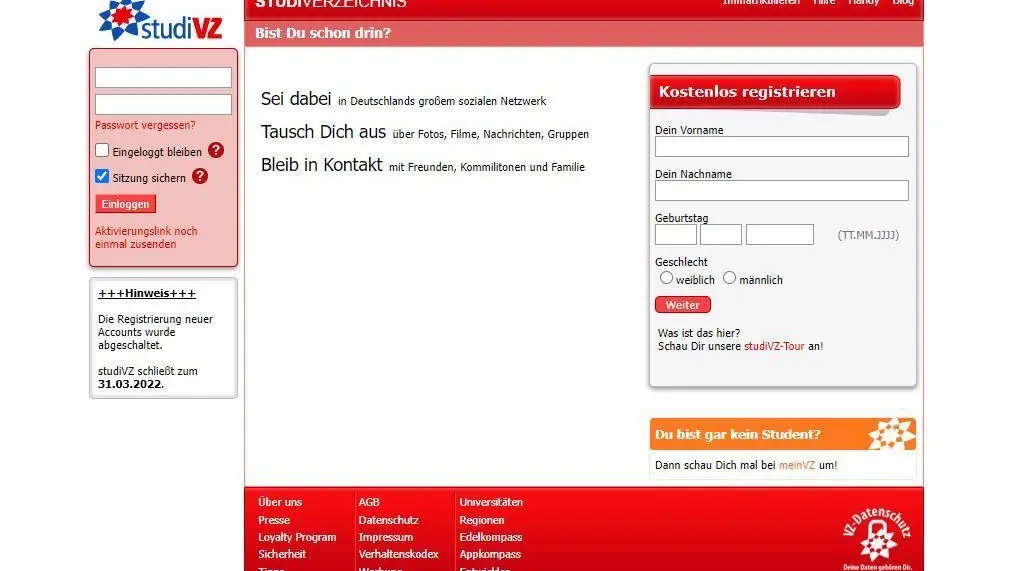This screenshot has height=571, width=1015.
Task: Open the Impressum footer link
Action: click(x=385, y=537)
